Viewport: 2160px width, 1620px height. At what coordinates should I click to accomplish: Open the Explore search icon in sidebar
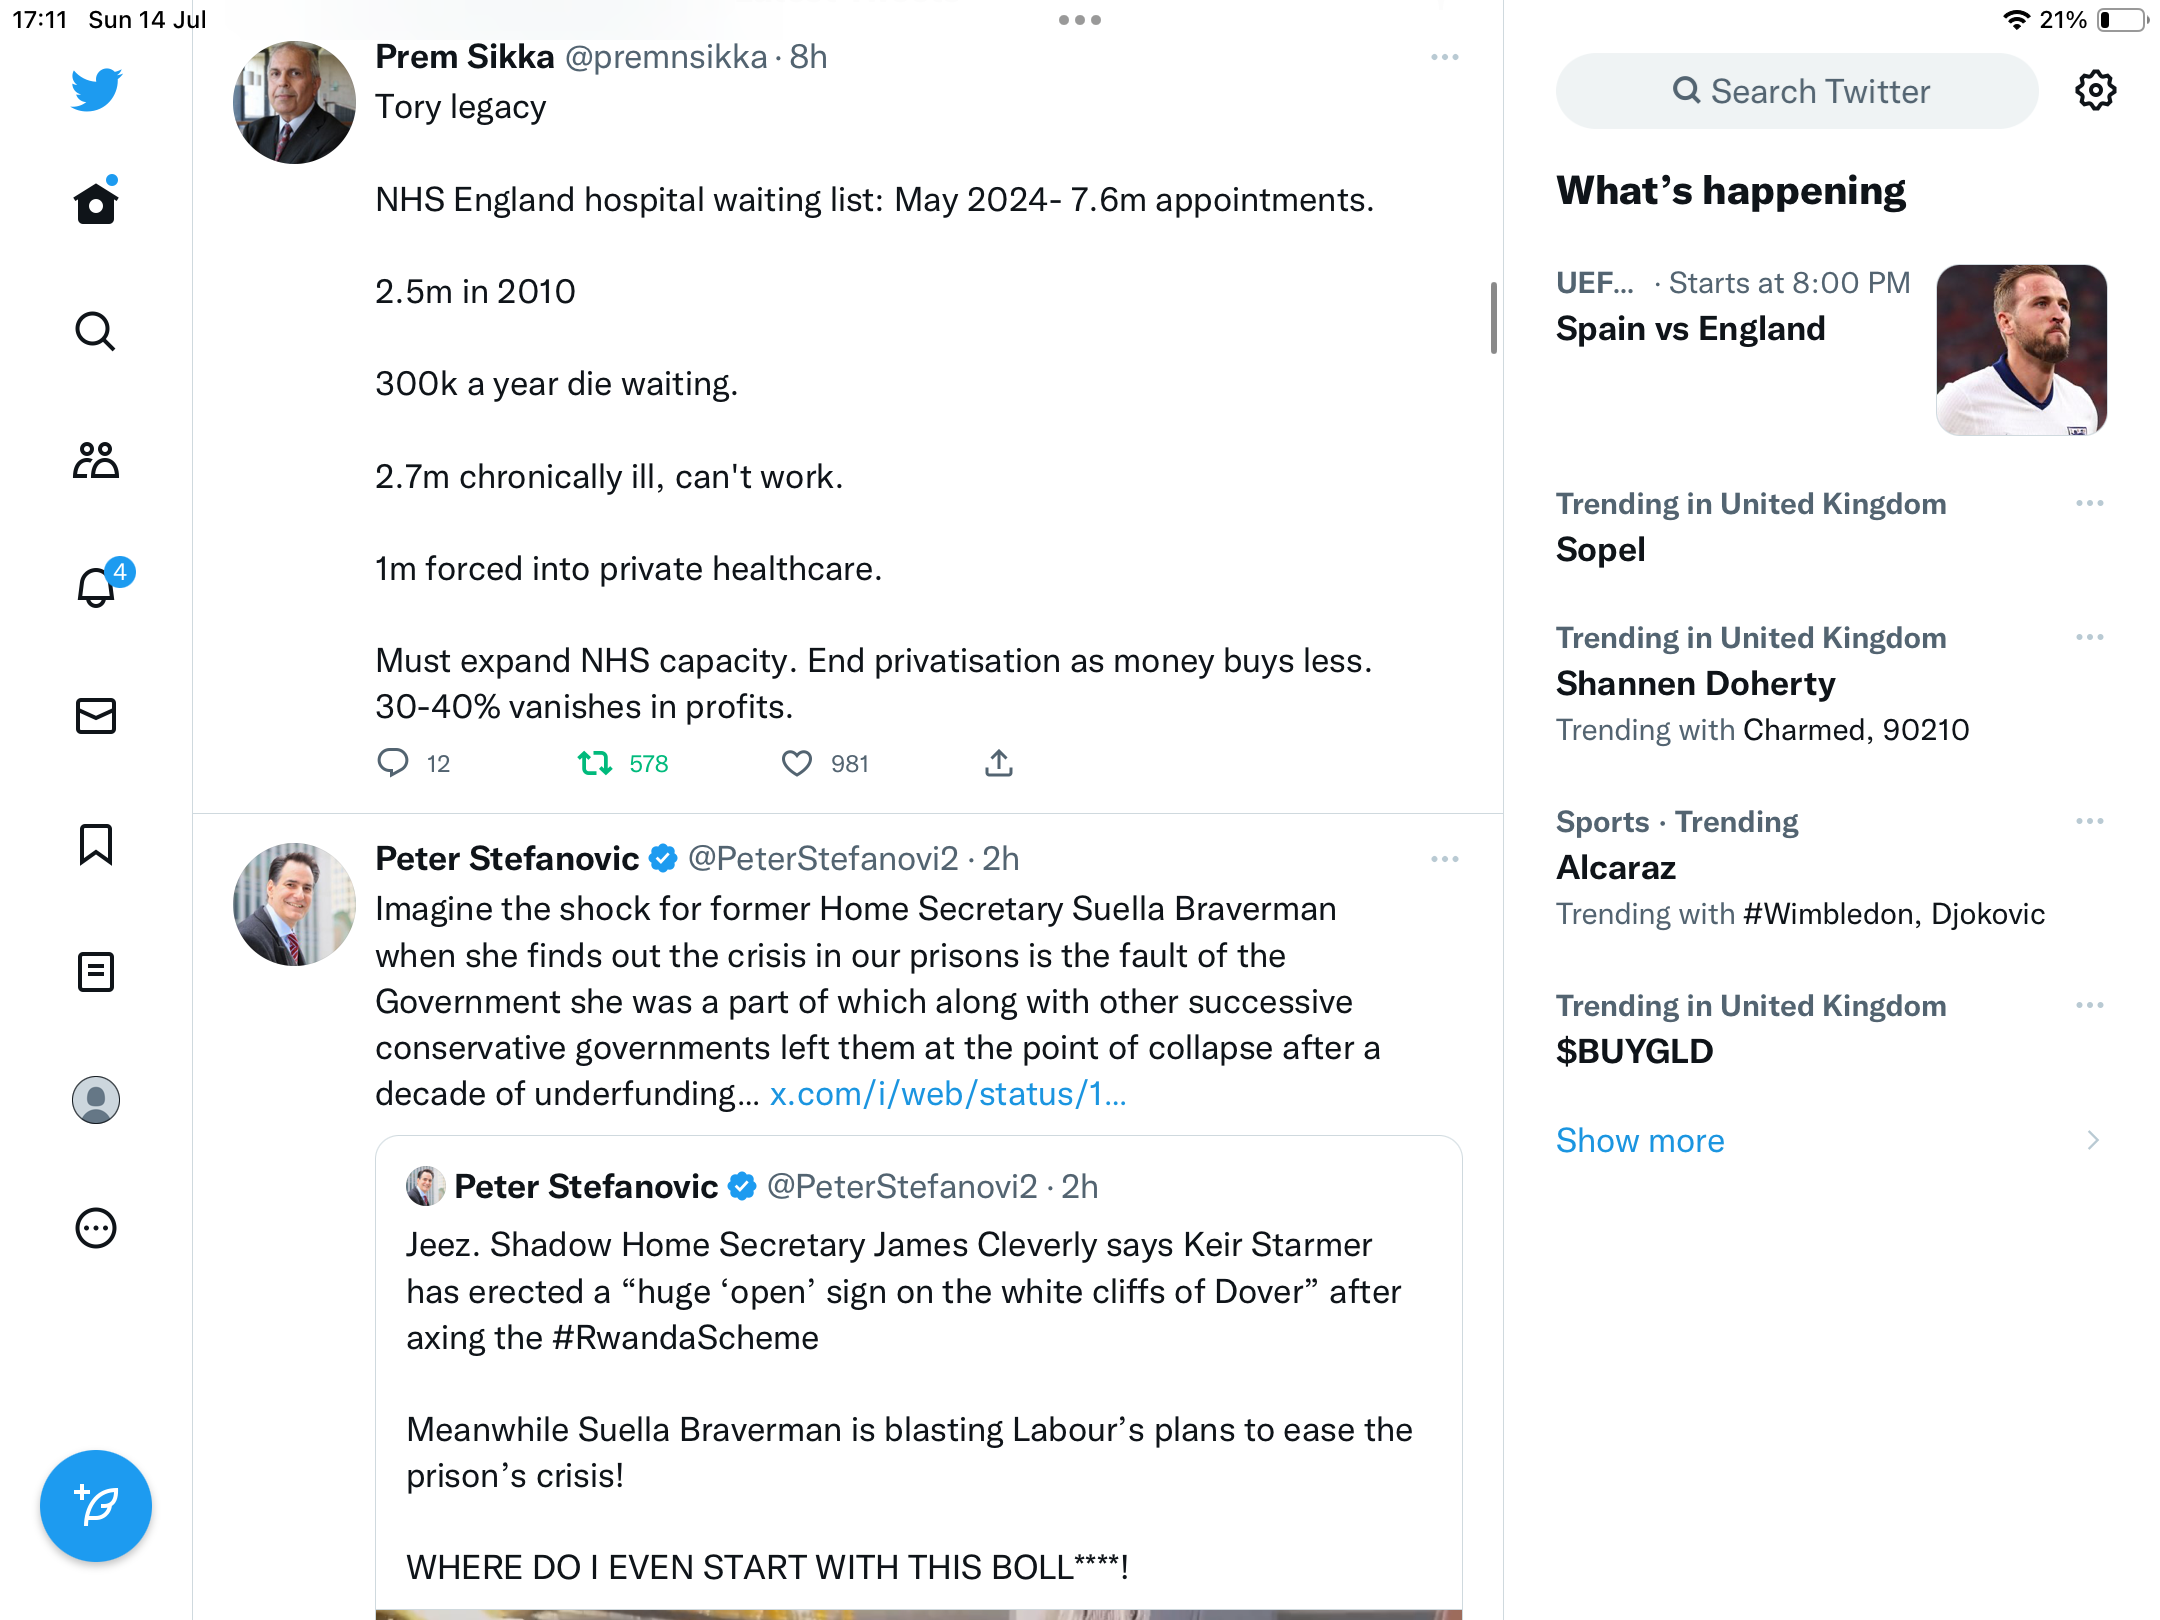point(96,332)
